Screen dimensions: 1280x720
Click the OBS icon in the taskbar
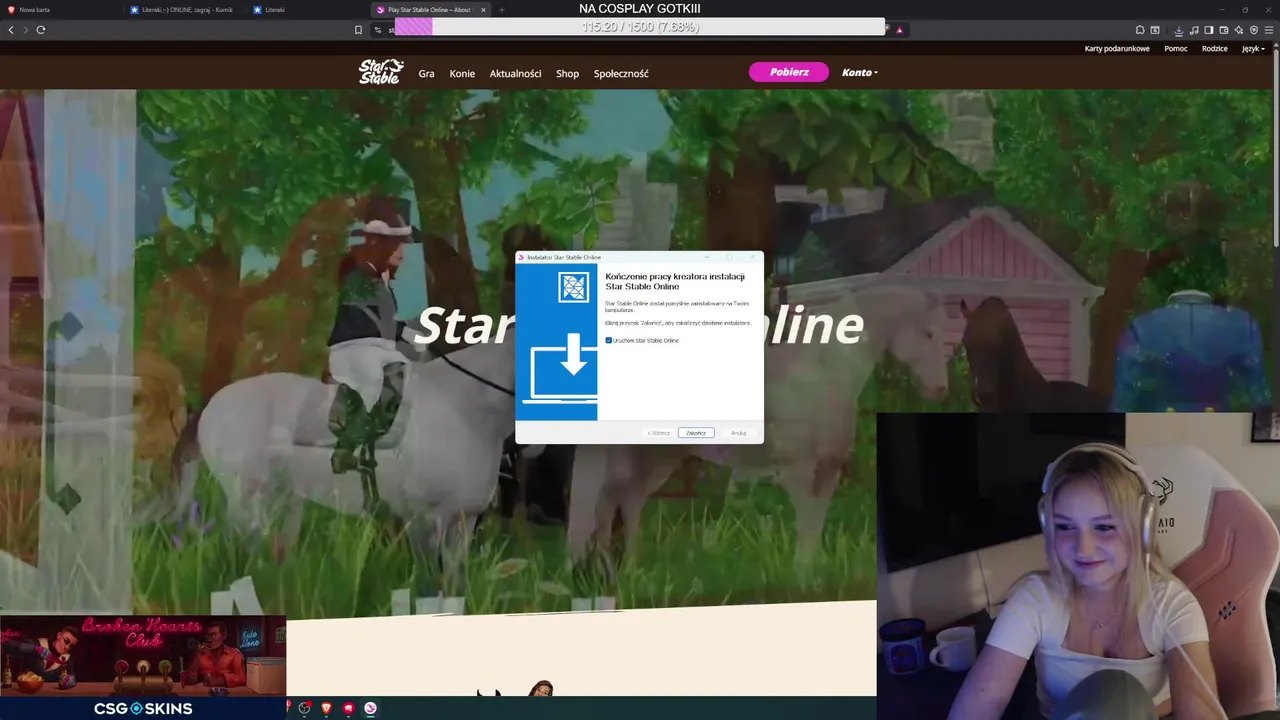click(304, 708)
